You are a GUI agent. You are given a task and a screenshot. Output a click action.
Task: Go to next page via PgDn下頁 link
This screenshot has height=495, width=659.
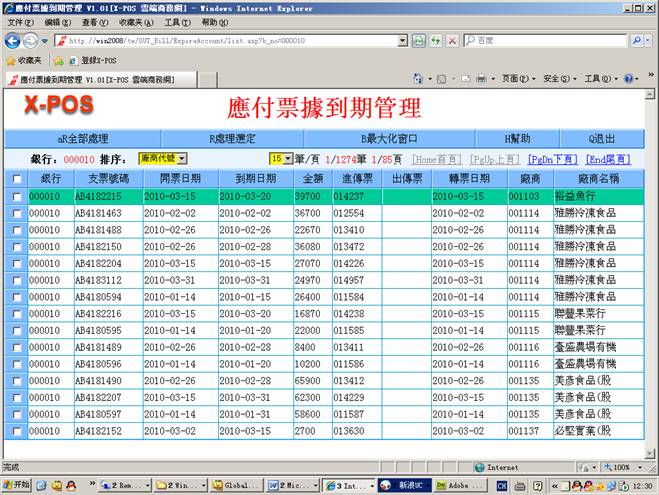point(551,159)
